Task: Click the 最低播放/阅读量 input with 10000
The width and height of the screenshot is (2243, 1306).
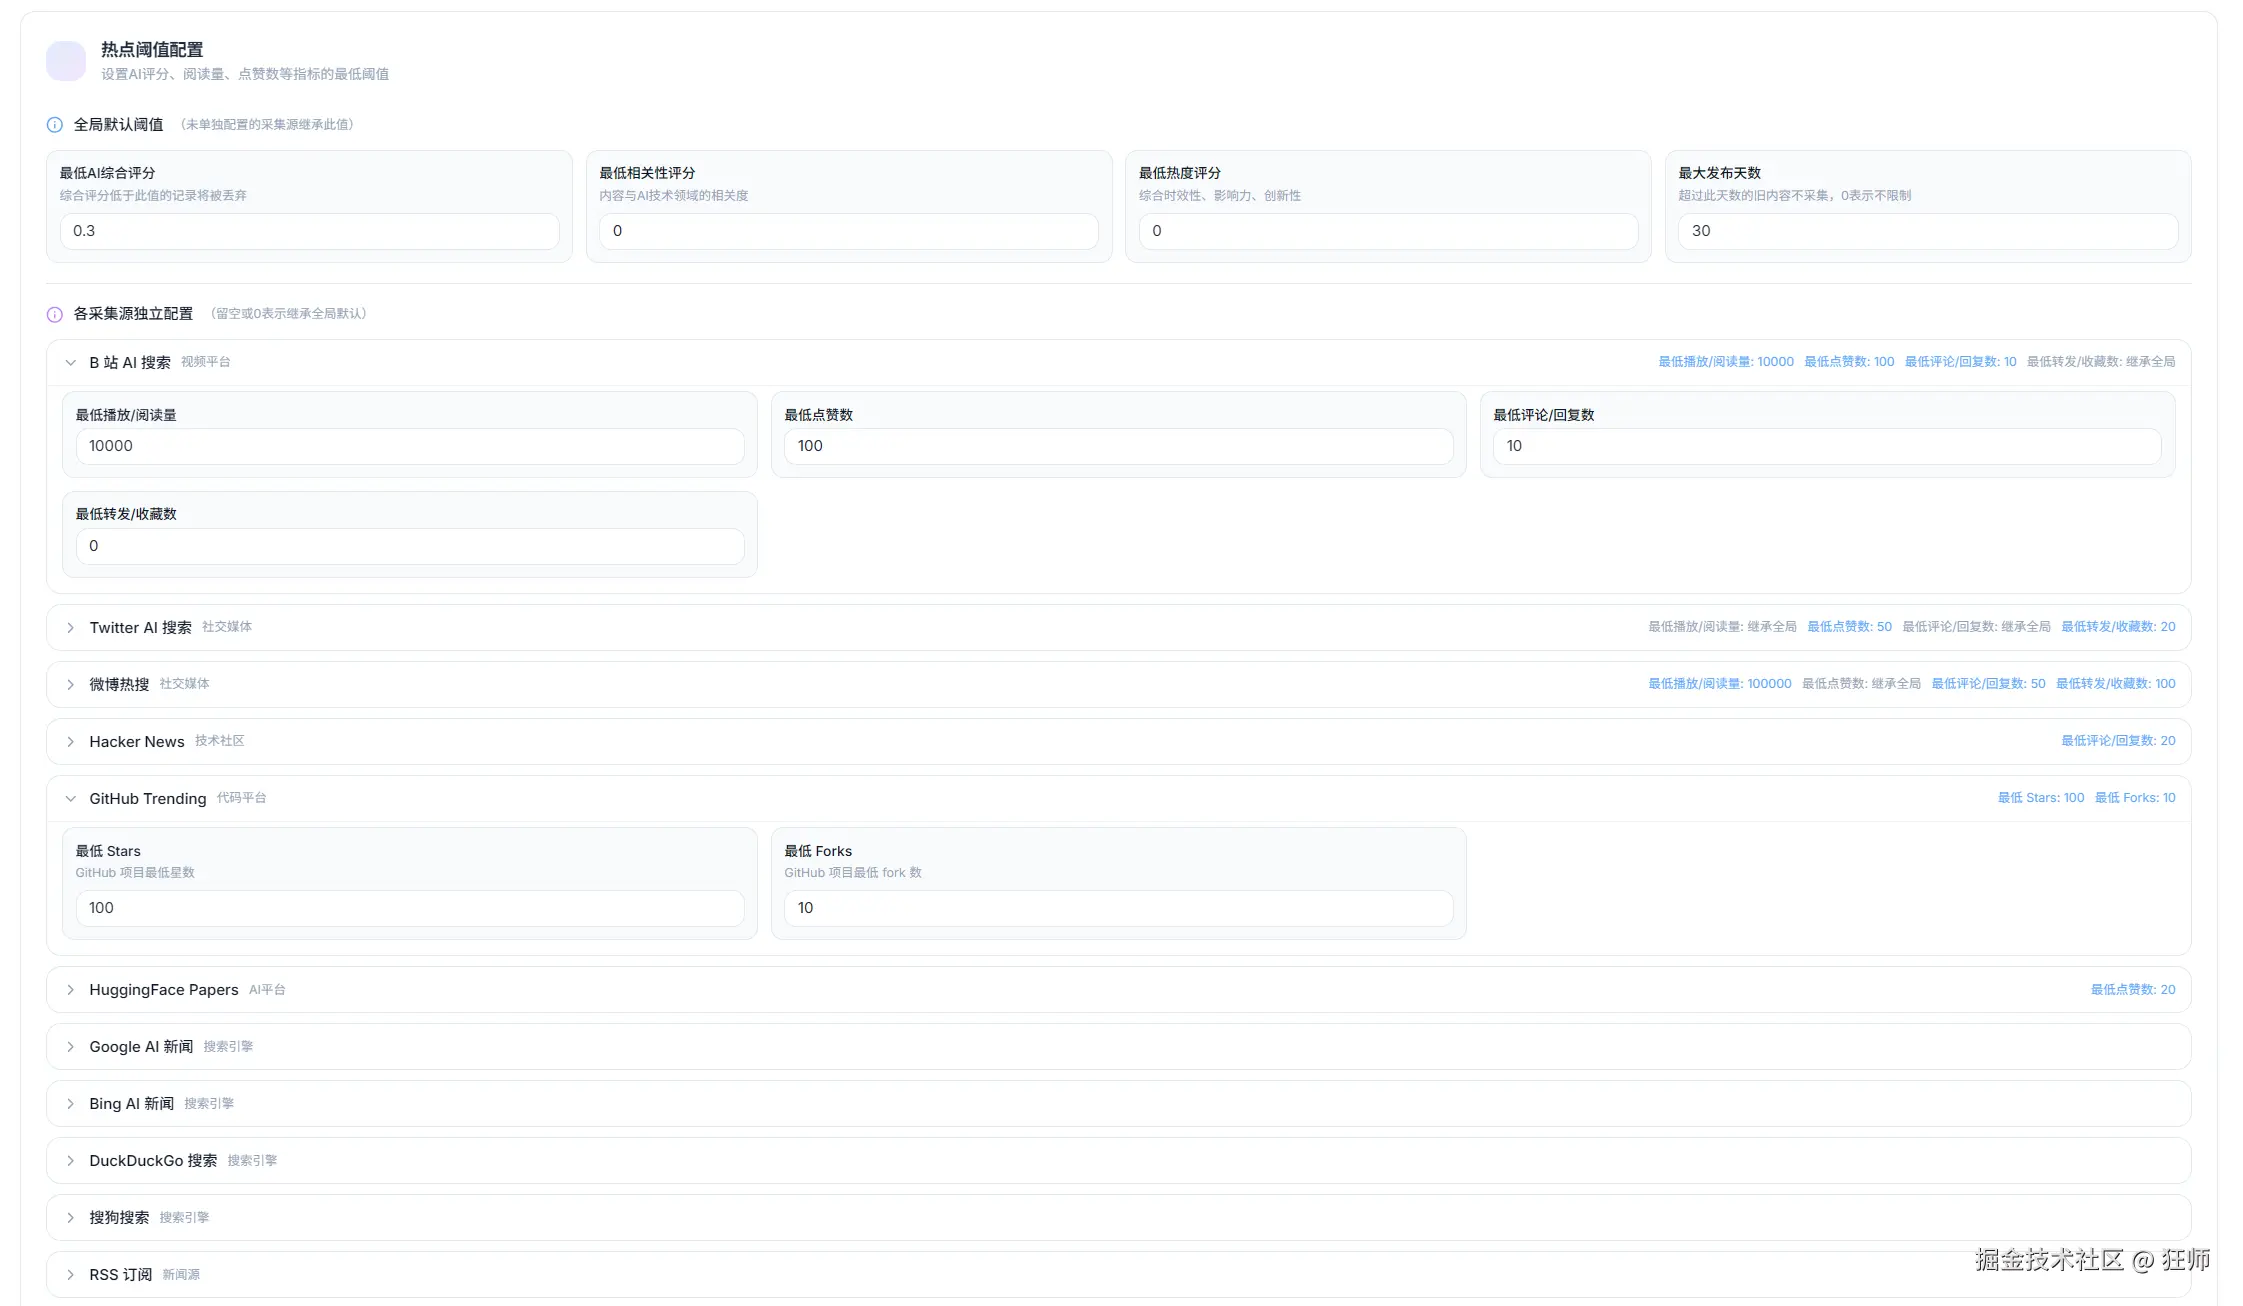Action: click(x=409, y=446)
